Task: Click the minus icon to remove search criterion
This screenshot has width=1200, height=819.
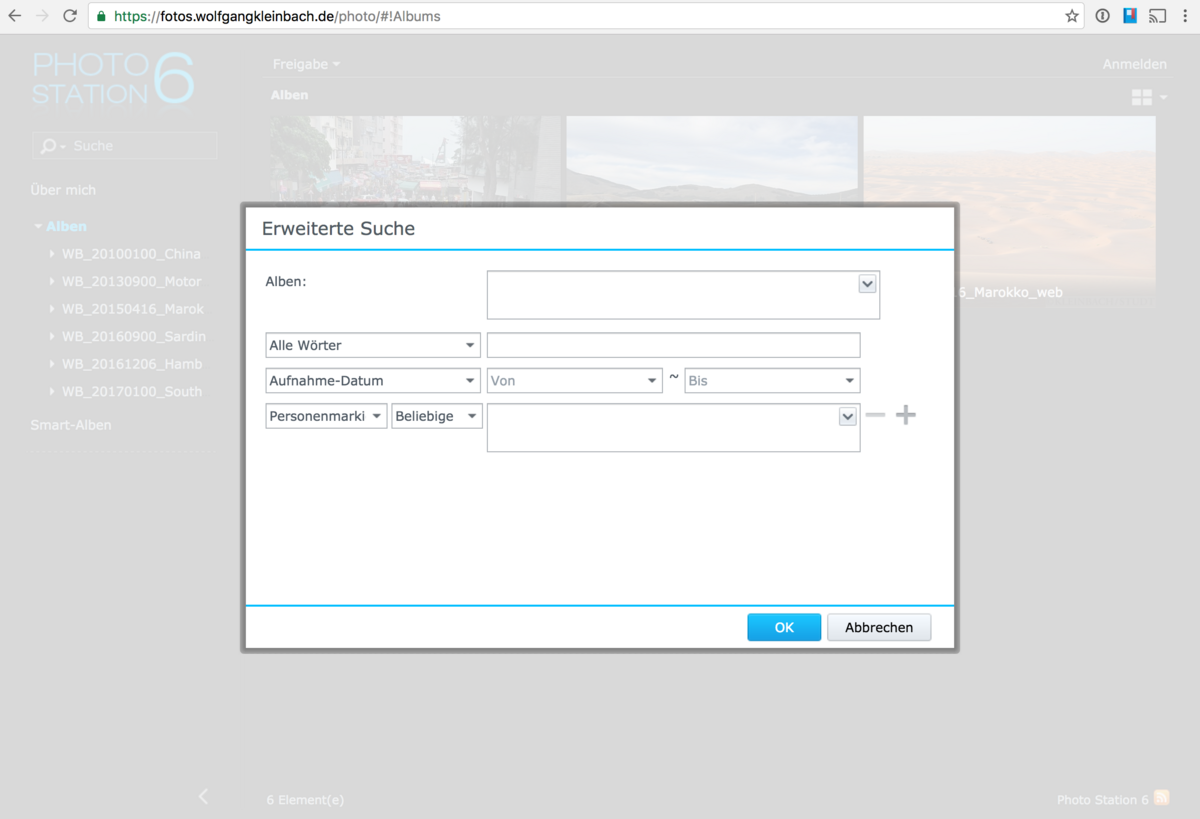Action: [x=875, y=415]
